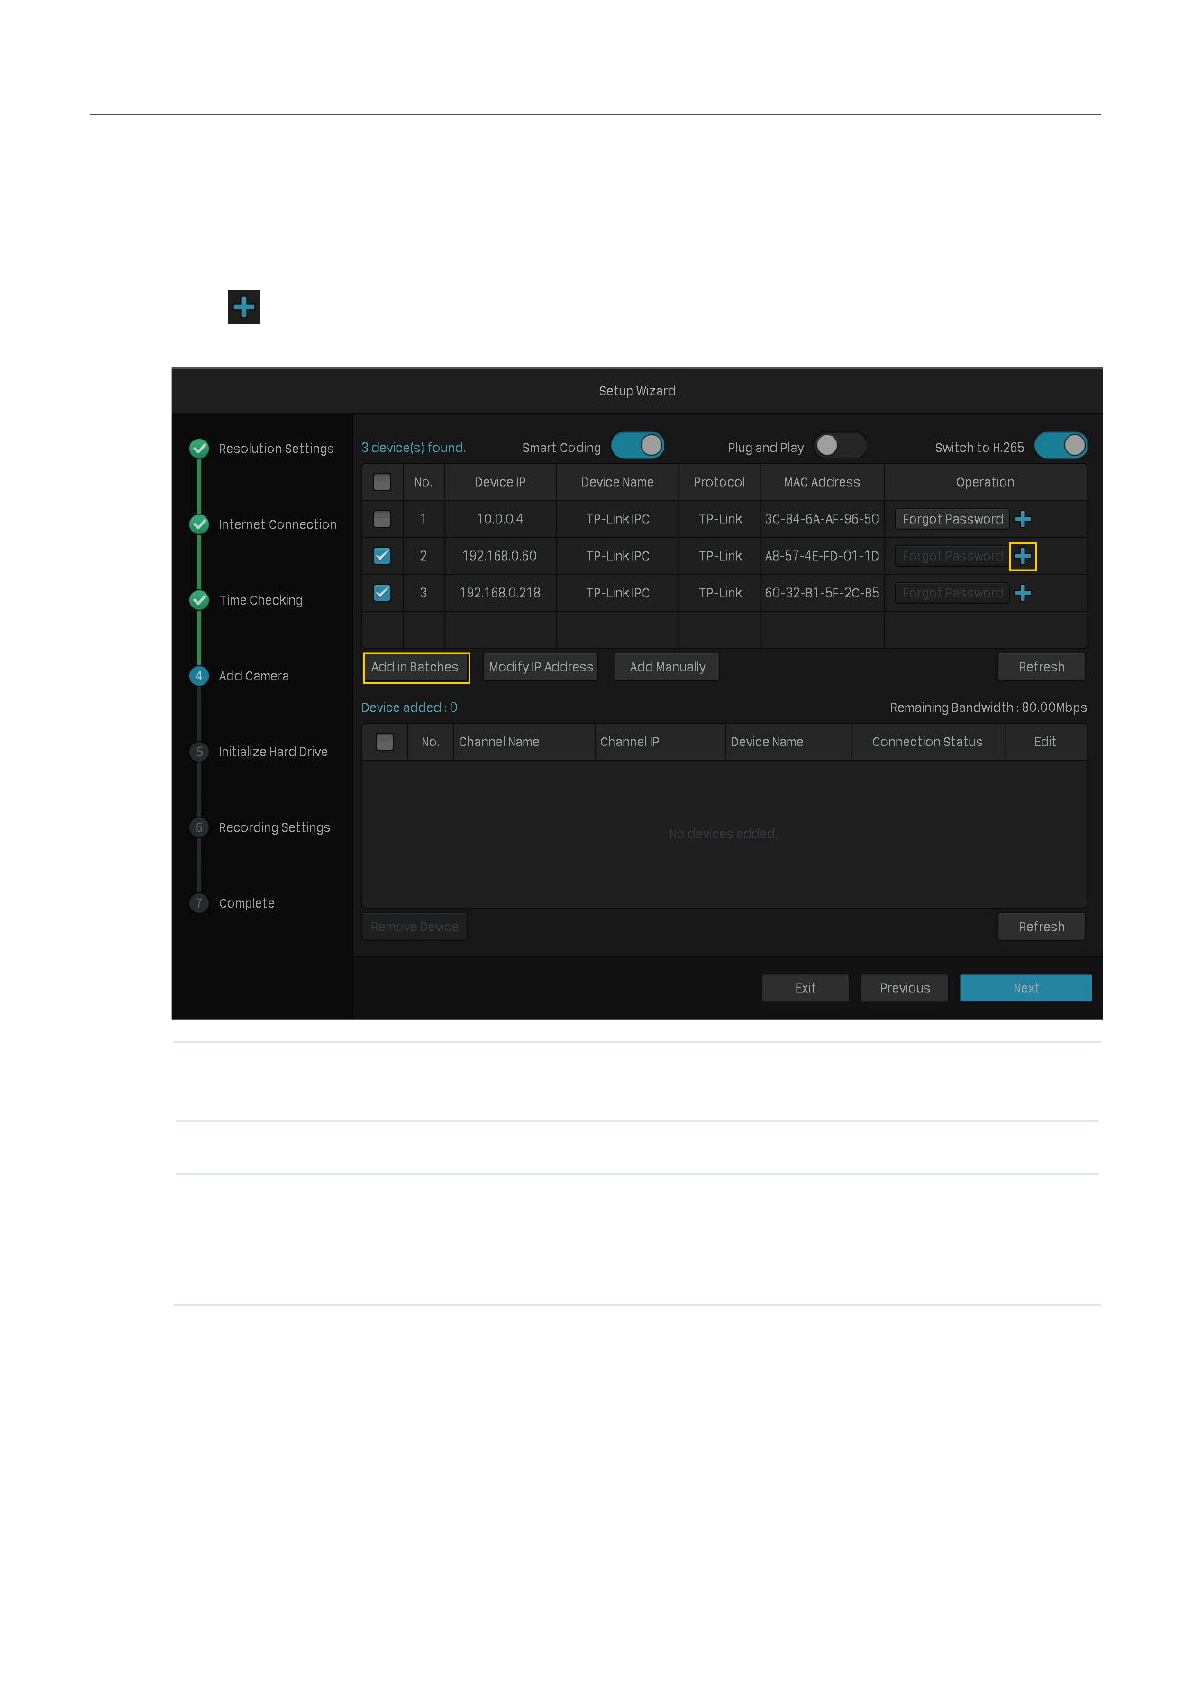Screen dimensions: 1191x1684
Task: Tick the select-all checkbox in found devices header
Action: (x=382, y=482)
